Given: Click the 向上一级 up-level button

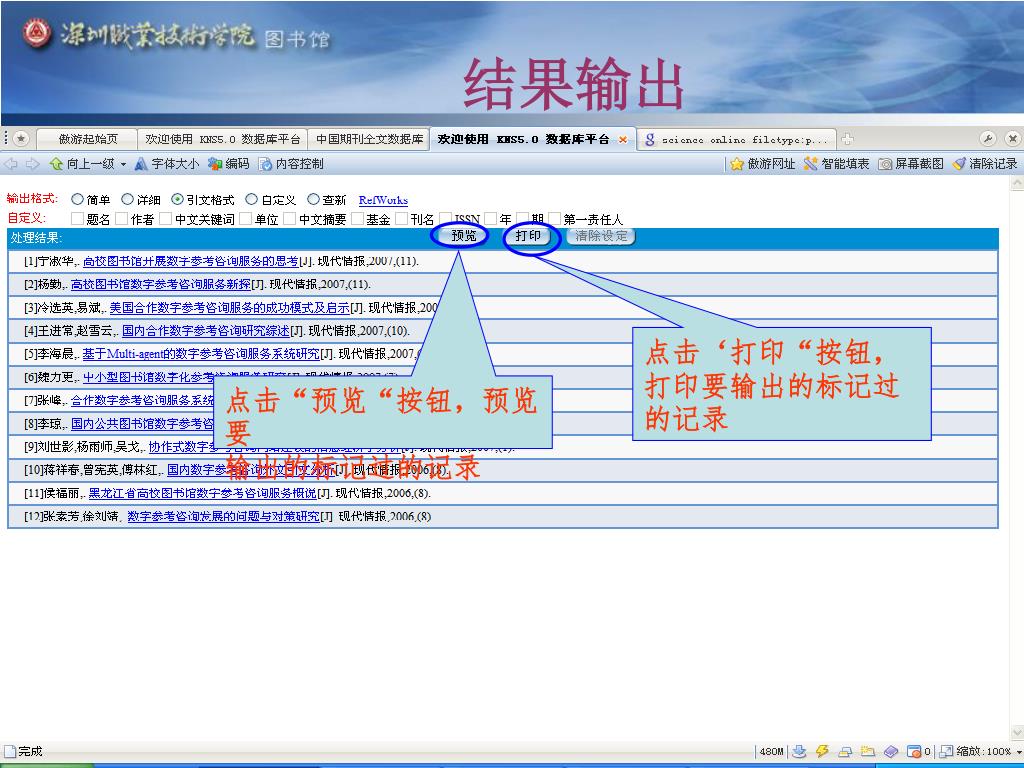Looking at the screenshot, I should [x=83, y=164].
